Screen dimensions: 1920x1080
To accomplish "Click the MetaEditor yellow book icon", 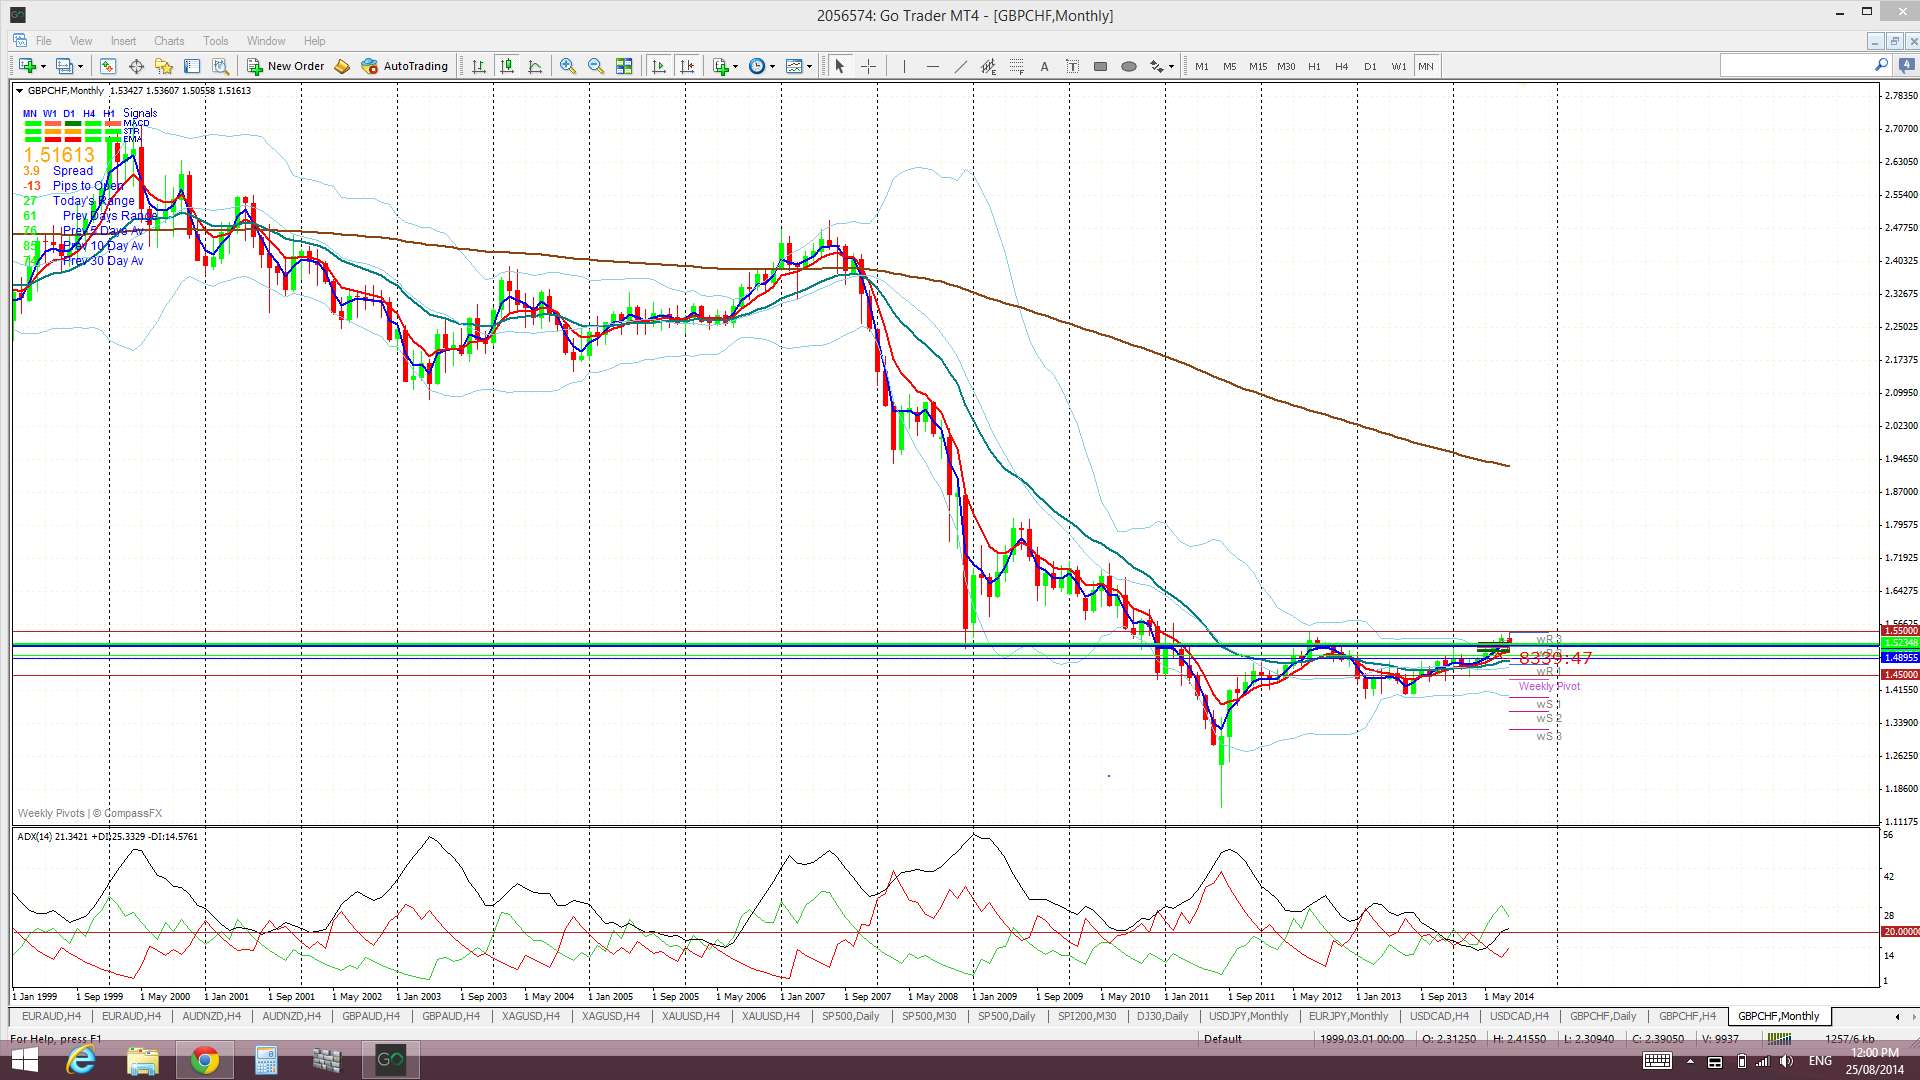I will click(x=342, y=66).
